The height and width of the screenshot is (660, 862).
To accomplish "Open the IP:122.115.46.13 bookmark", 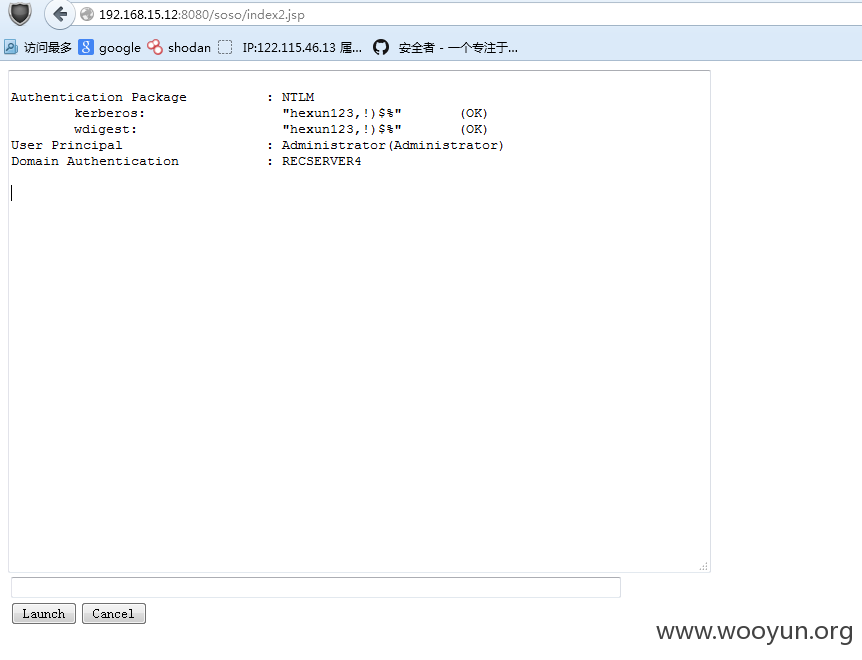I will click(290, 48).
